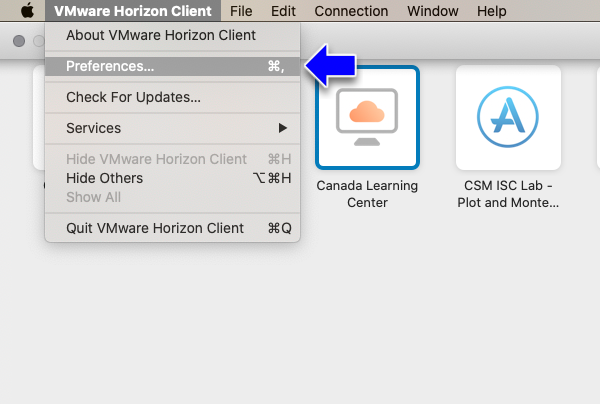Open the Help menu
This screenshot has width=600, height=404.
[x=492, y=11]
